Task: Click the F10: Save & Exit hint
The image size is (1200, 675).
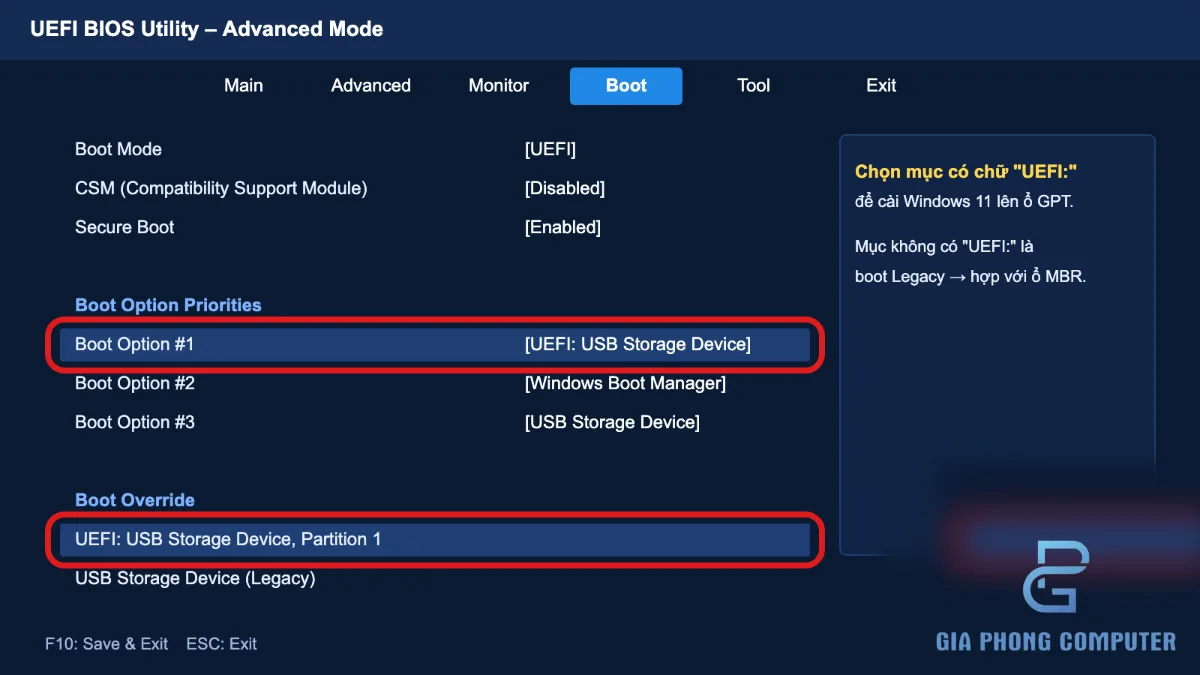Action: pyautogui.click(x=106, y=644)
